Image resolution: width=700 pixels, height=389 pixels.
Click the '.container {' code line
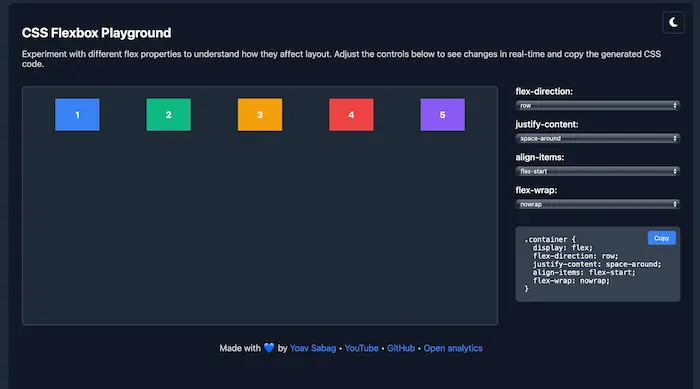(550, 239)
